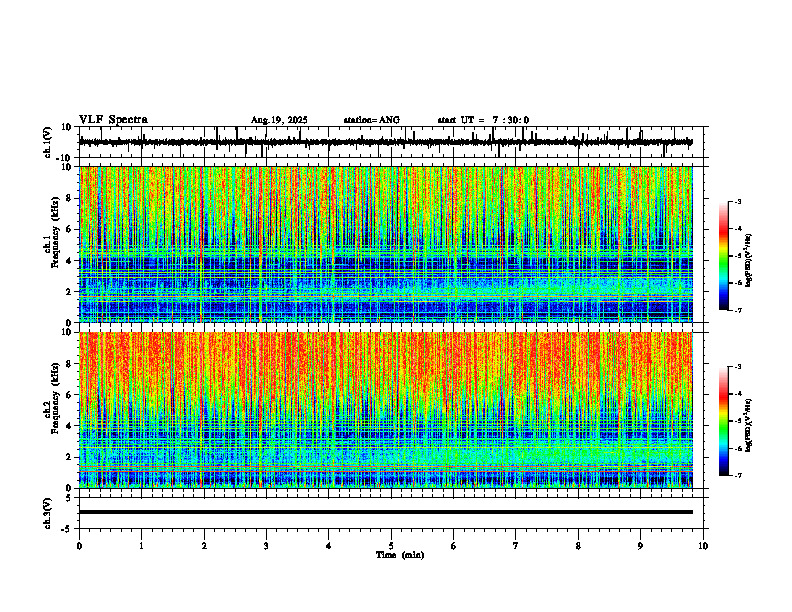Click the 'ch.3(V)' axis label at bottom
Screen dimensions: 792x612
pos(47,514)
